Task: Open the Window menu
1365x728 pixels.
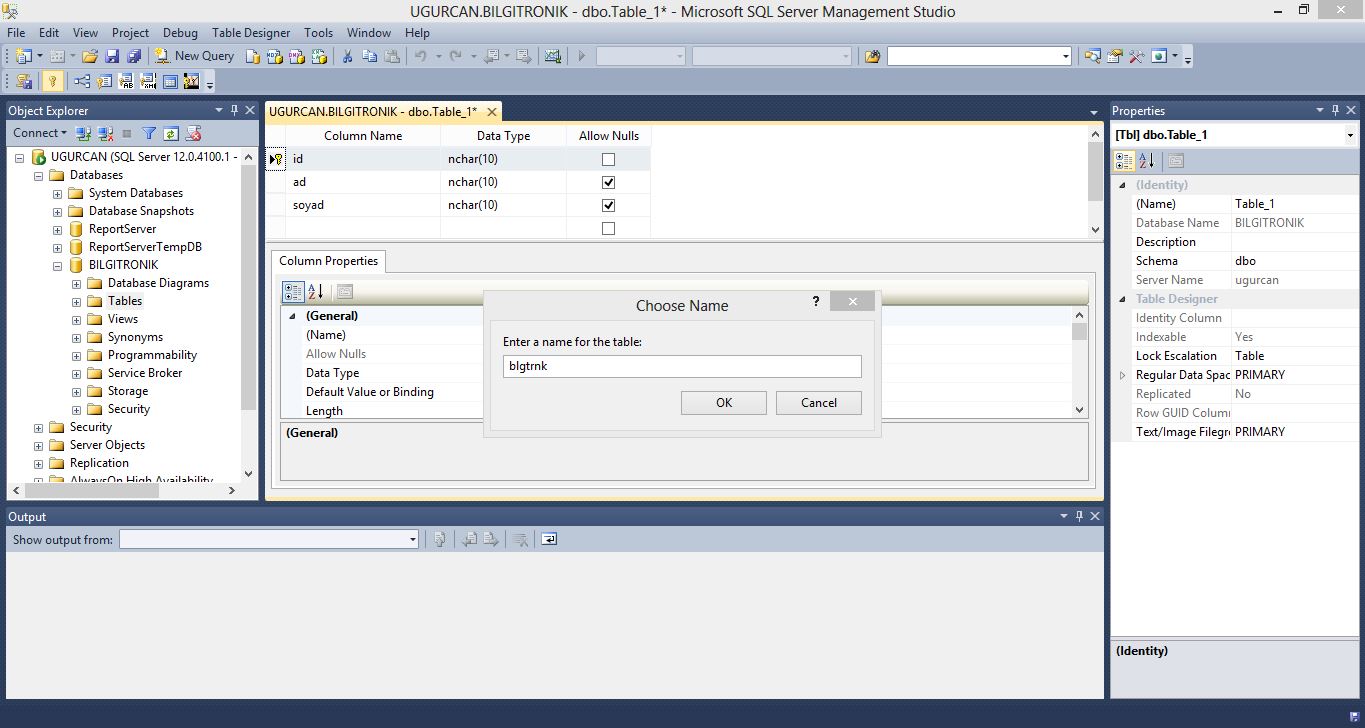Action: [x=369, y=32]
